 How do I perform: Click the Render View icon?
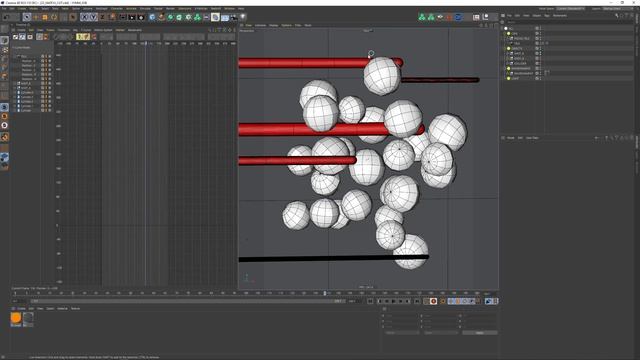pyautogui.click(x=123, y=17)
